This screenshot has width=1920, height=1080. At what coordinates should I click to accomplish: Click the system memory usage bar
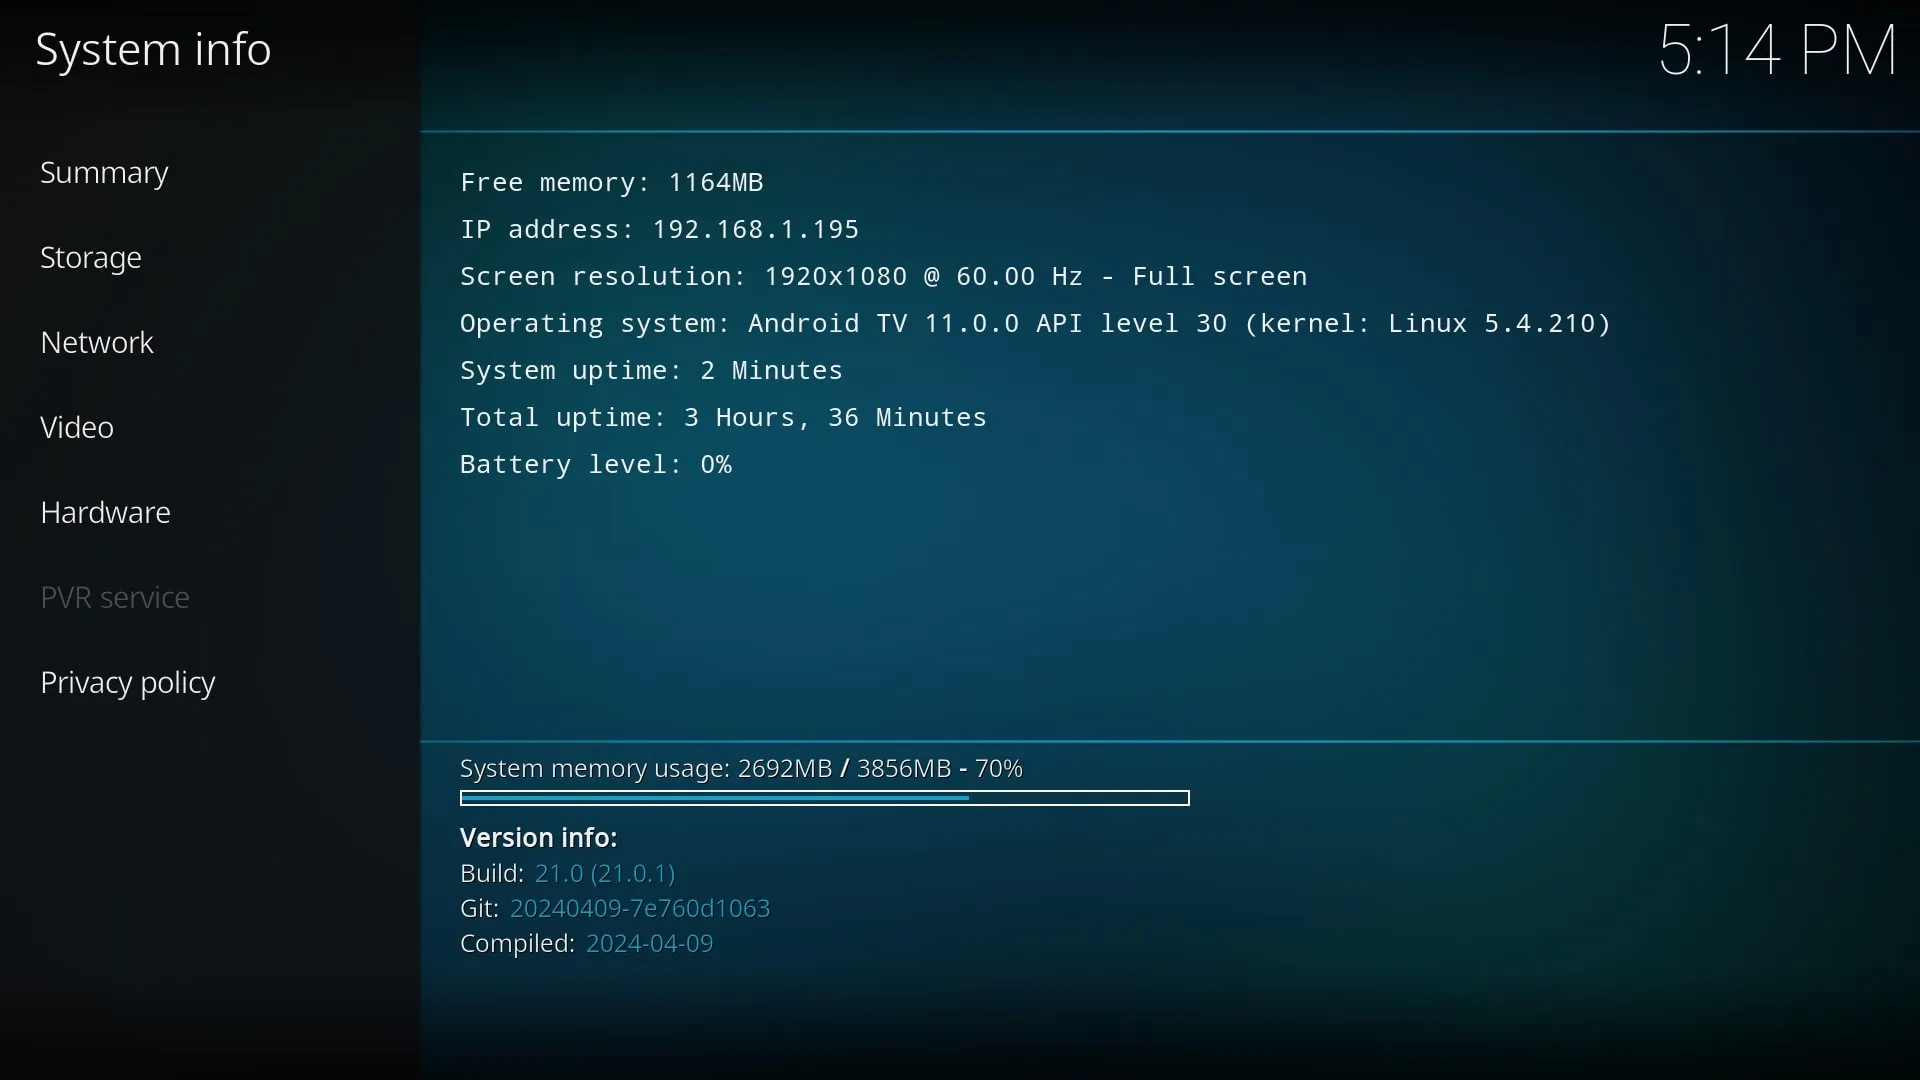click(x=824, y=798)
